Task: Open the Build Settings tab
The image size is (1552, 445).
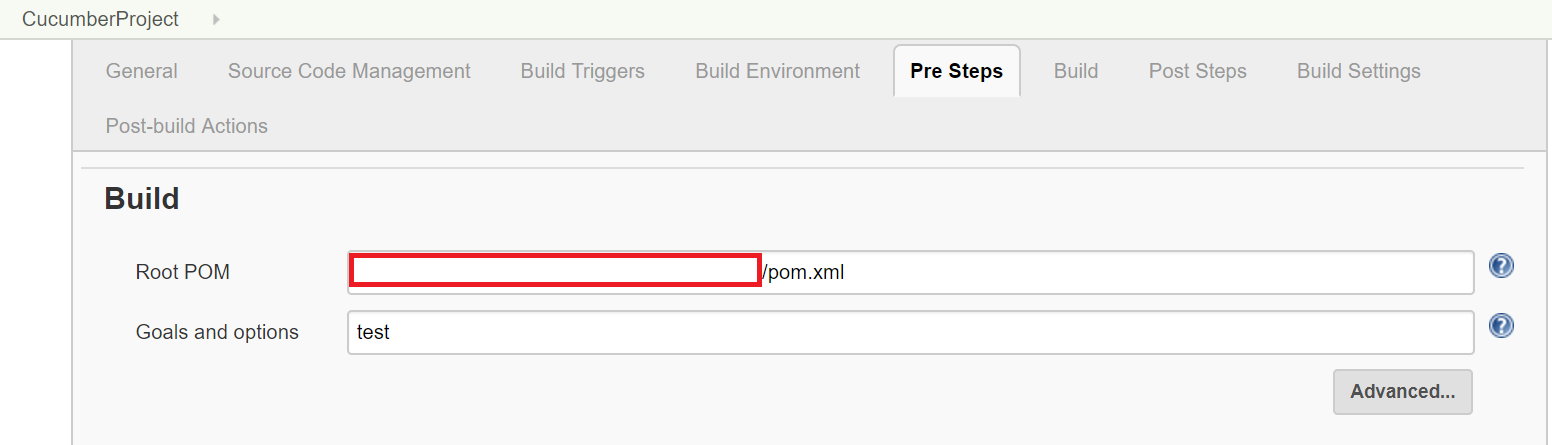Action: (1359, 71)
